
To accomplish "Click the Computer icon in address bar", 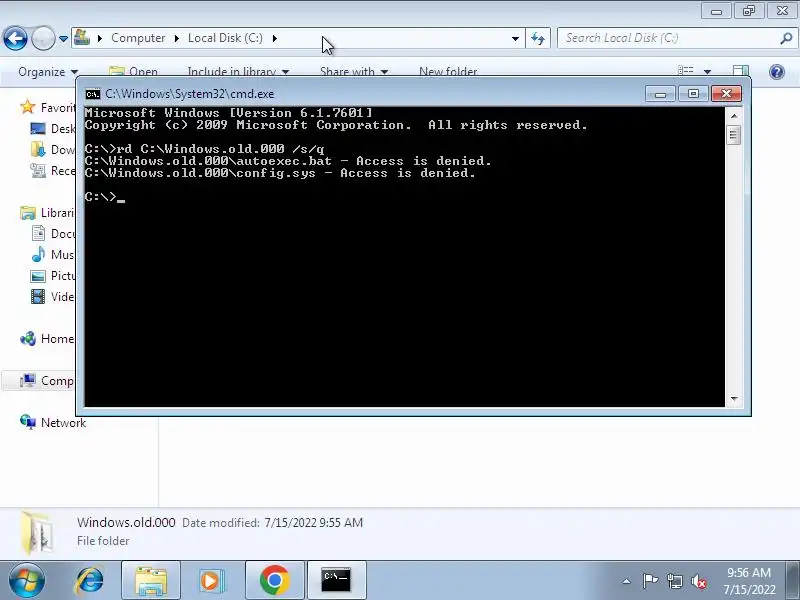I will point(82,38).
